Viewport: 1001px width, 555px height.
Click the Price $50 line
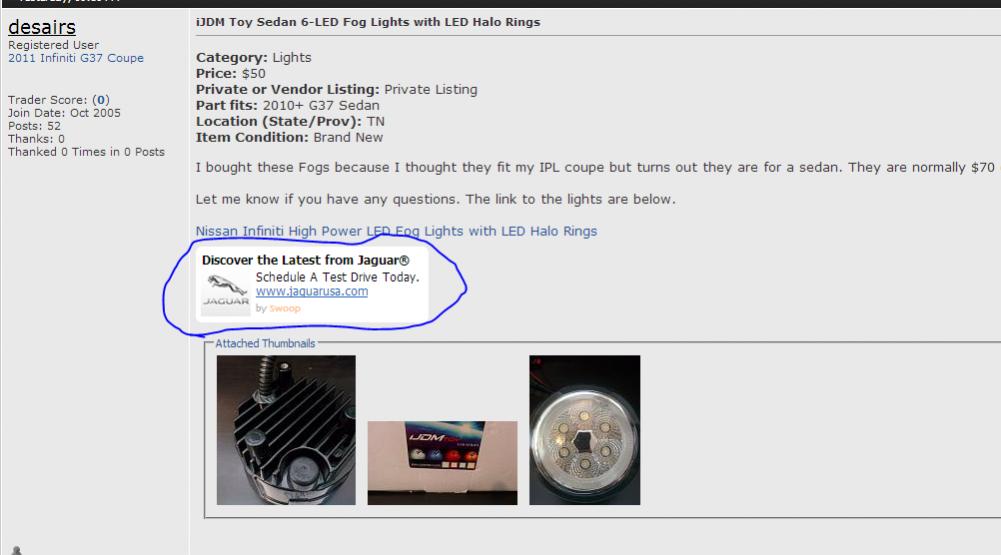(230, 73)
